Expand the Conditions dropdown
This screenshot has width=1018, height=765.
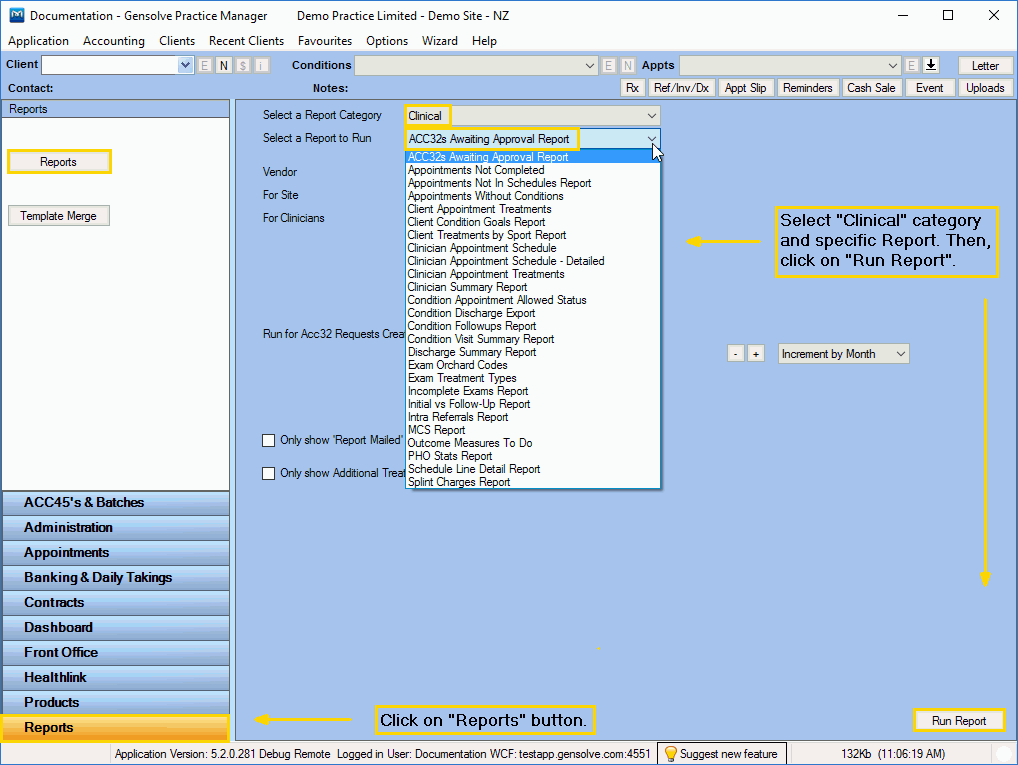pyautogui.click(x=590, y=66)
